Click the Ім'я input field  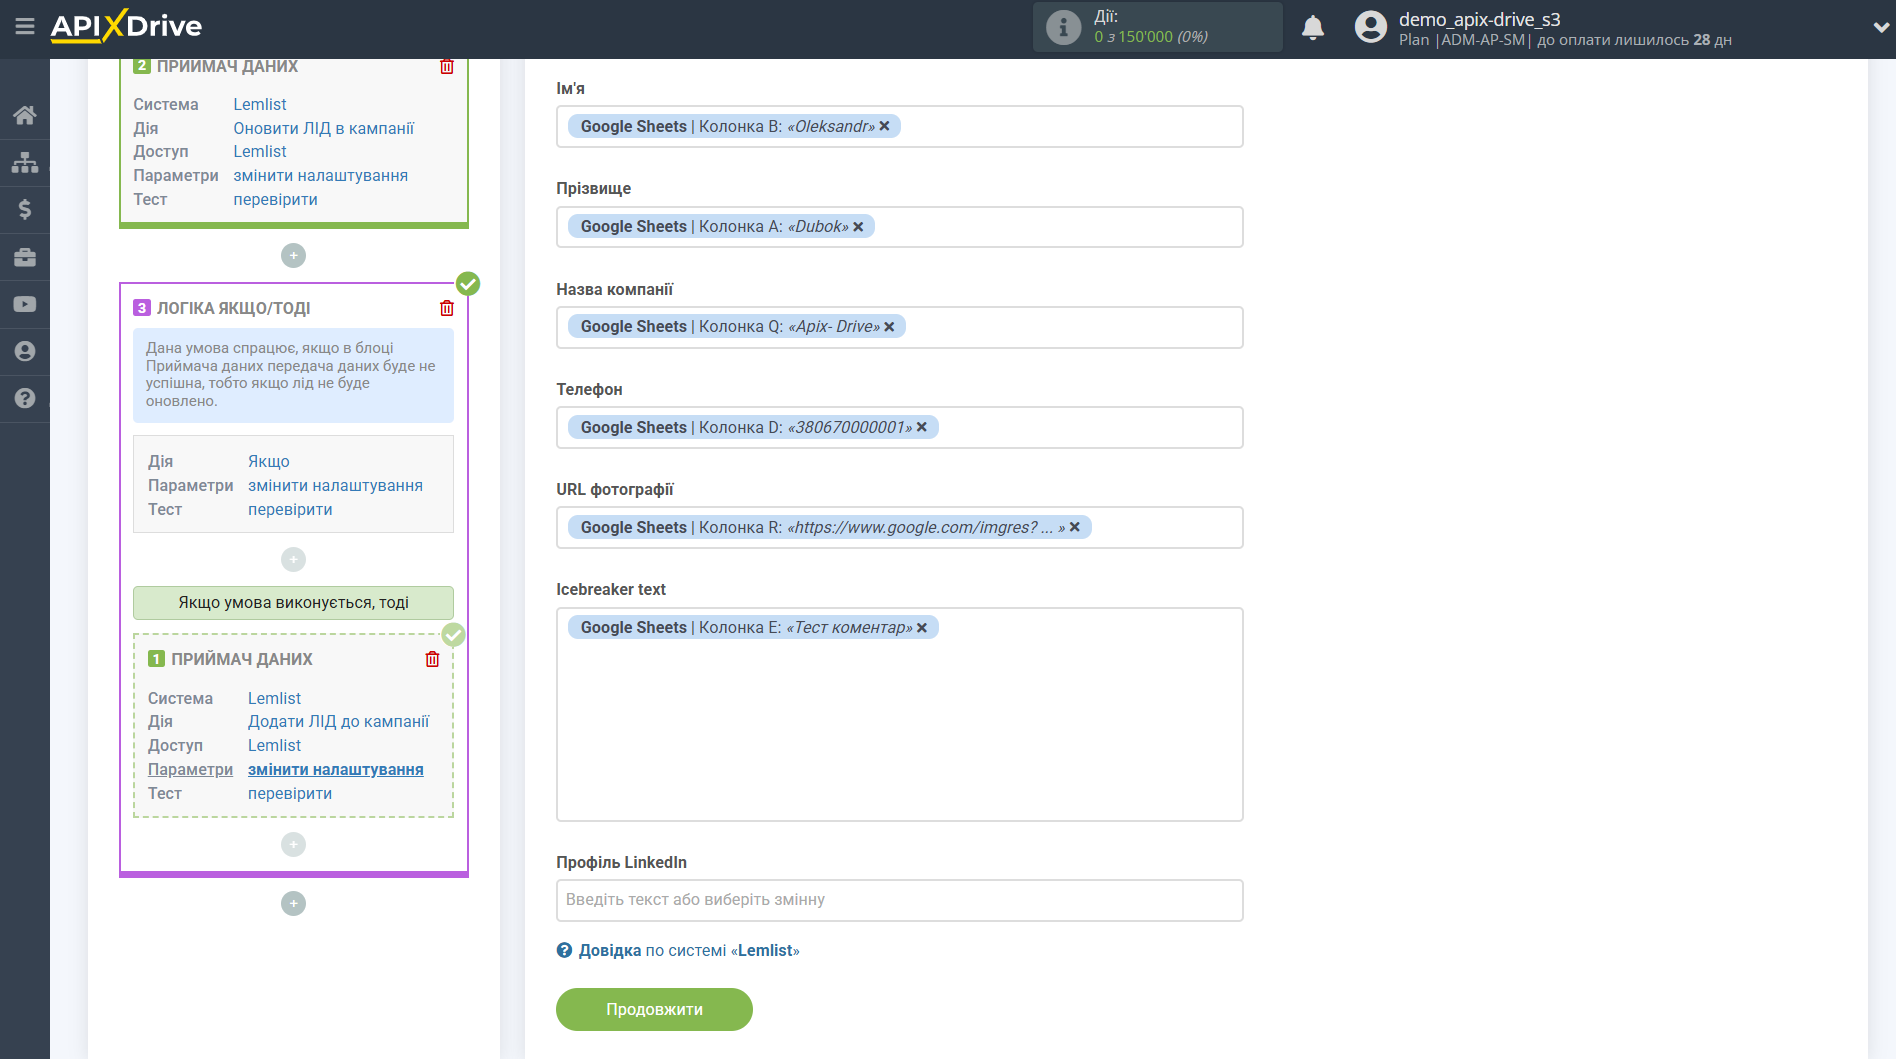pyautogui.click(x=899, y=127)
